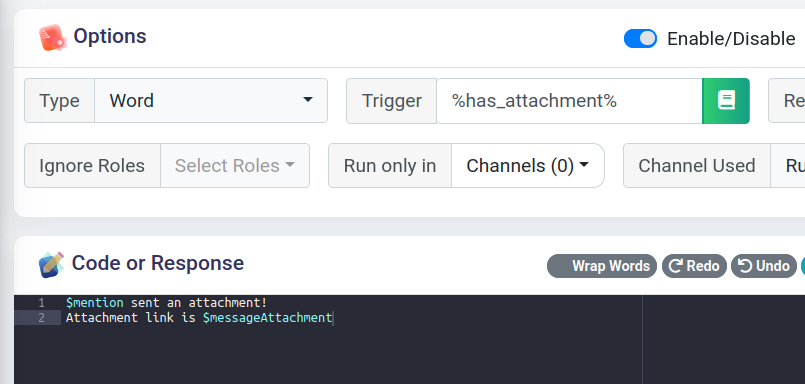Click the red Options section icon

53,37
